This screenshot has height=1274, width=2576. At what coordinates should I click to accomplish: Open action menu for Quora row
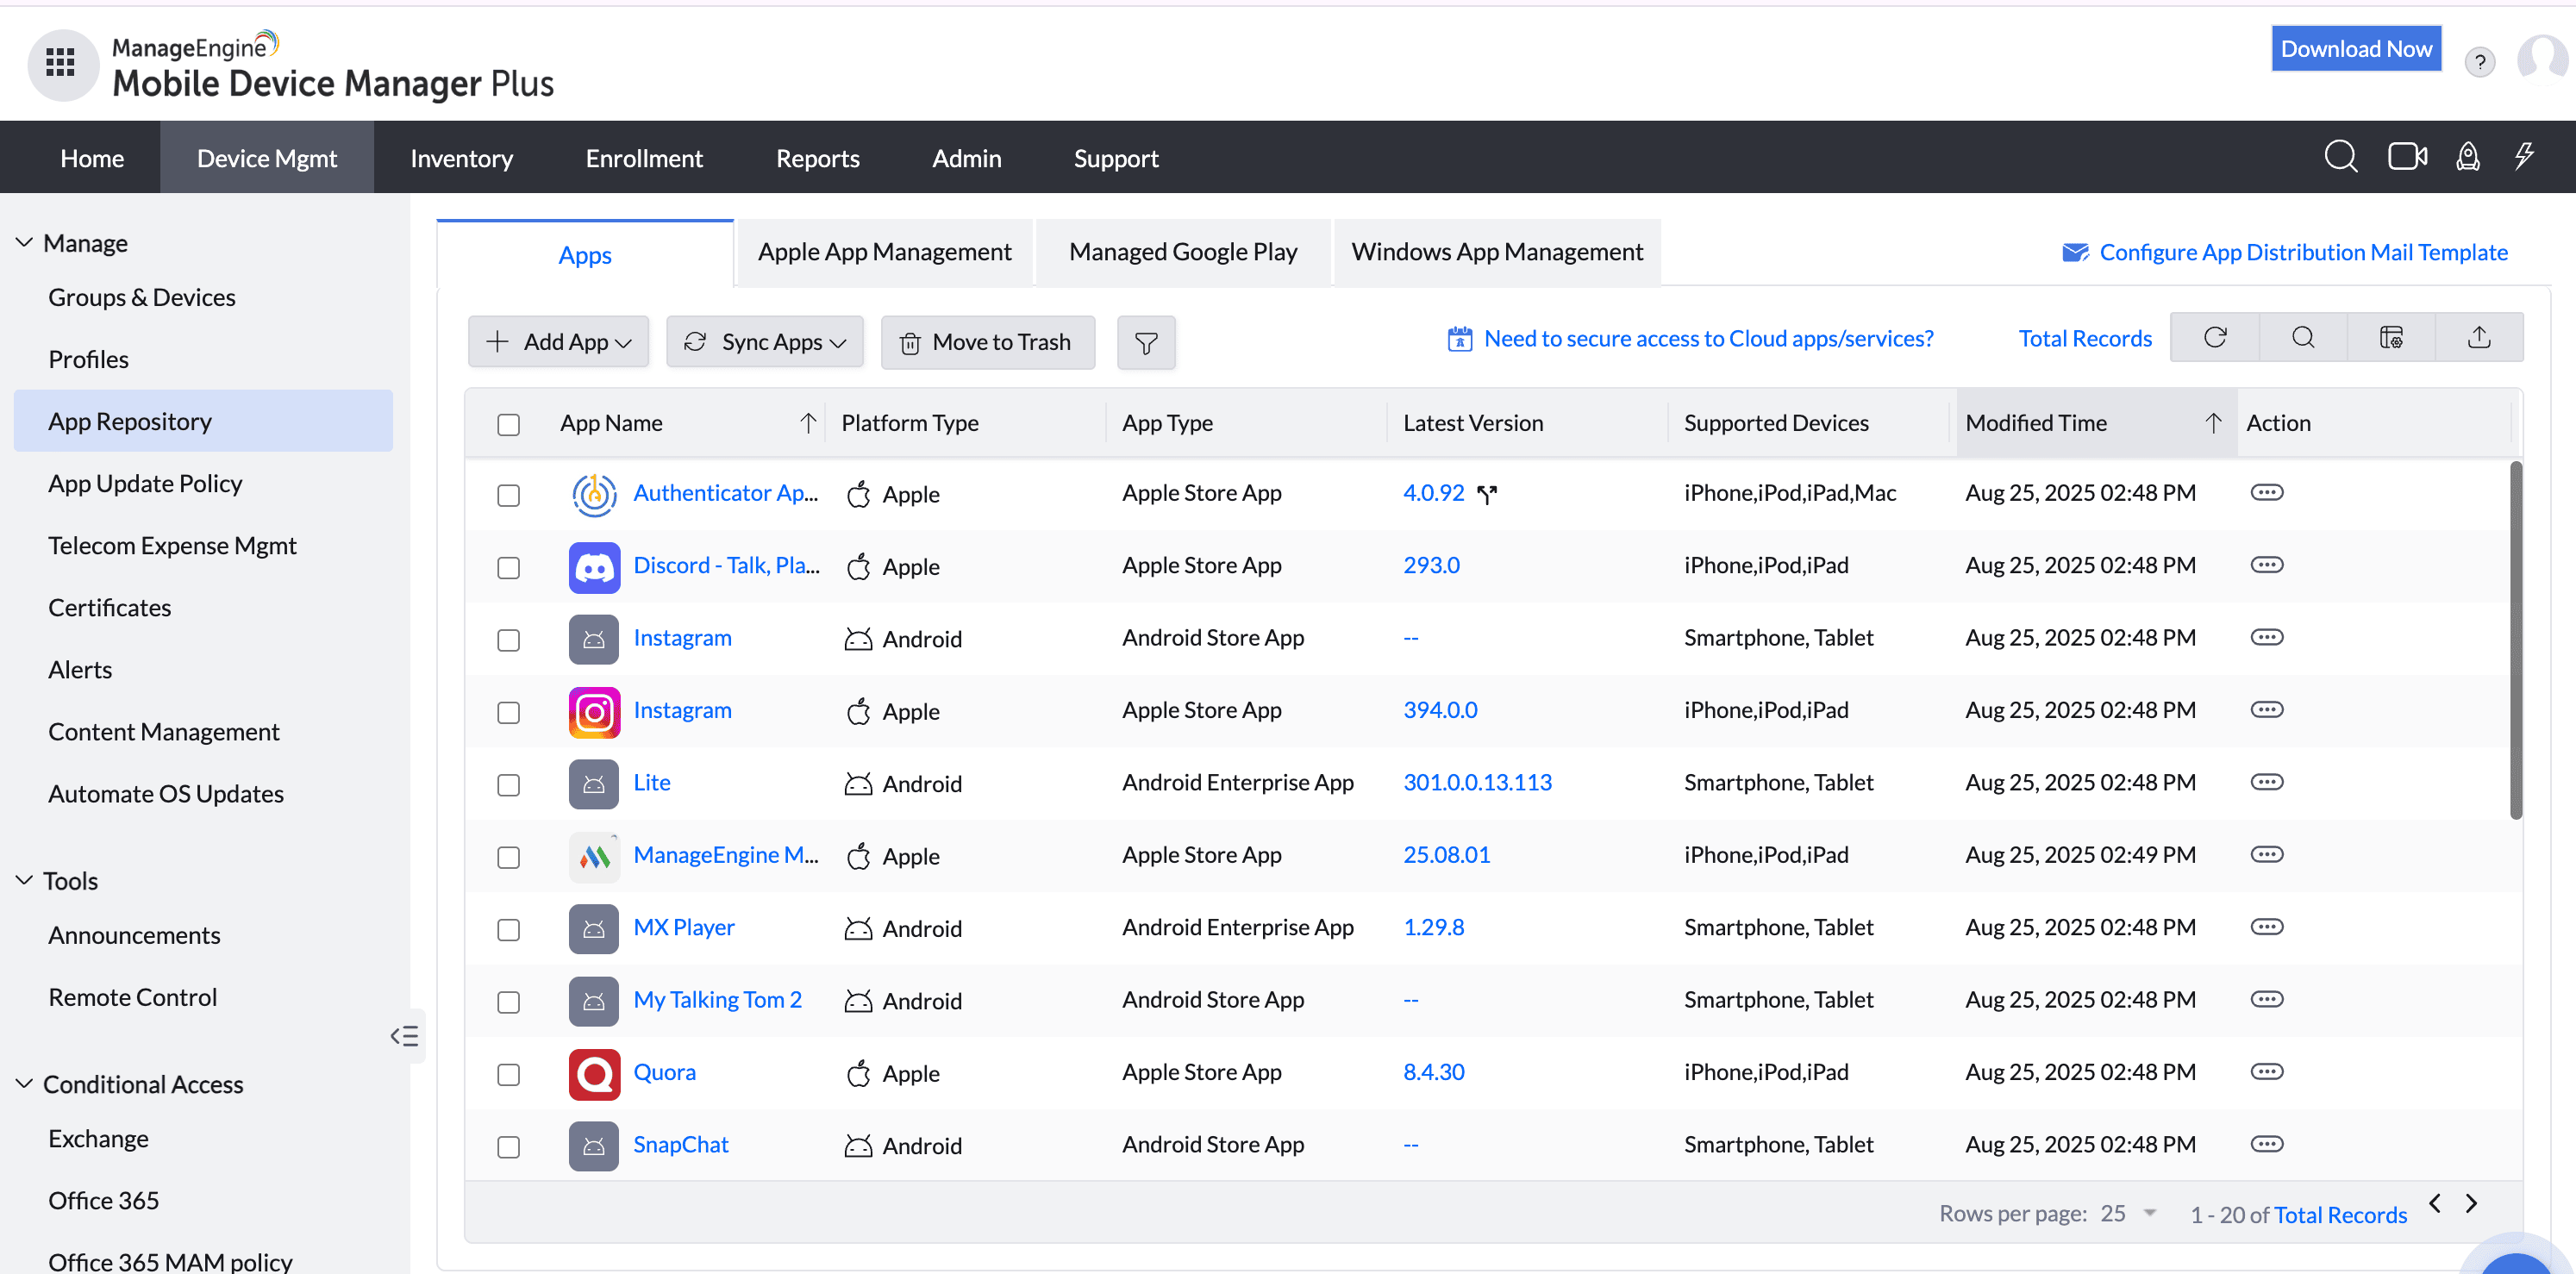2266,1072
